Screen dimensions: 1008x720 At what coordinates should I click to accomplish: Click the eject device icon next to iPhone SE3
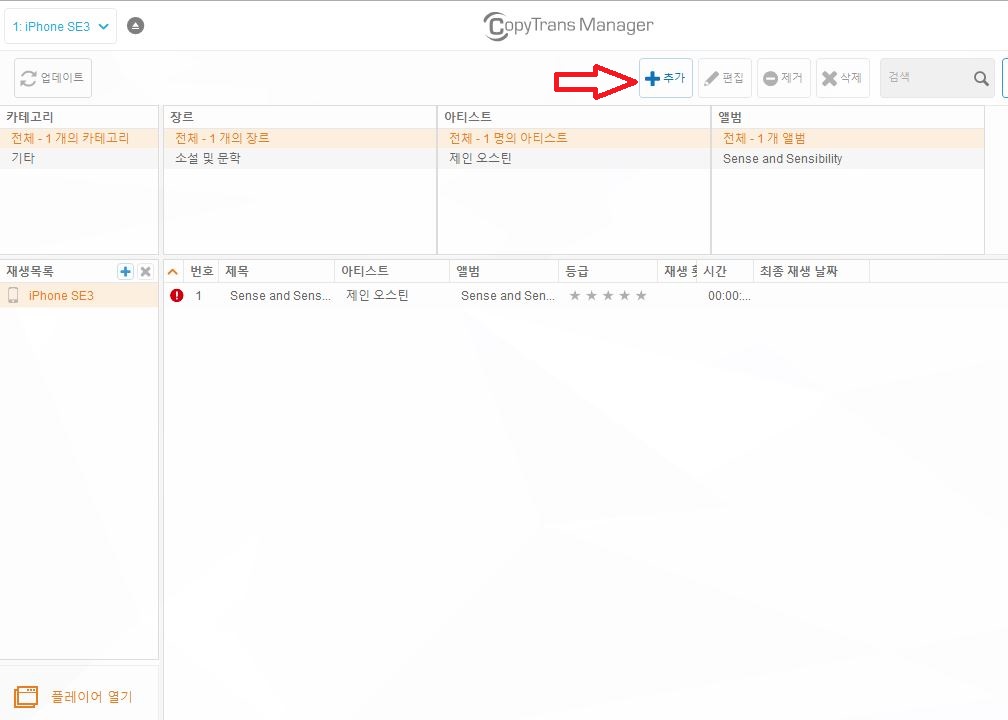click(x=137, y=25)
